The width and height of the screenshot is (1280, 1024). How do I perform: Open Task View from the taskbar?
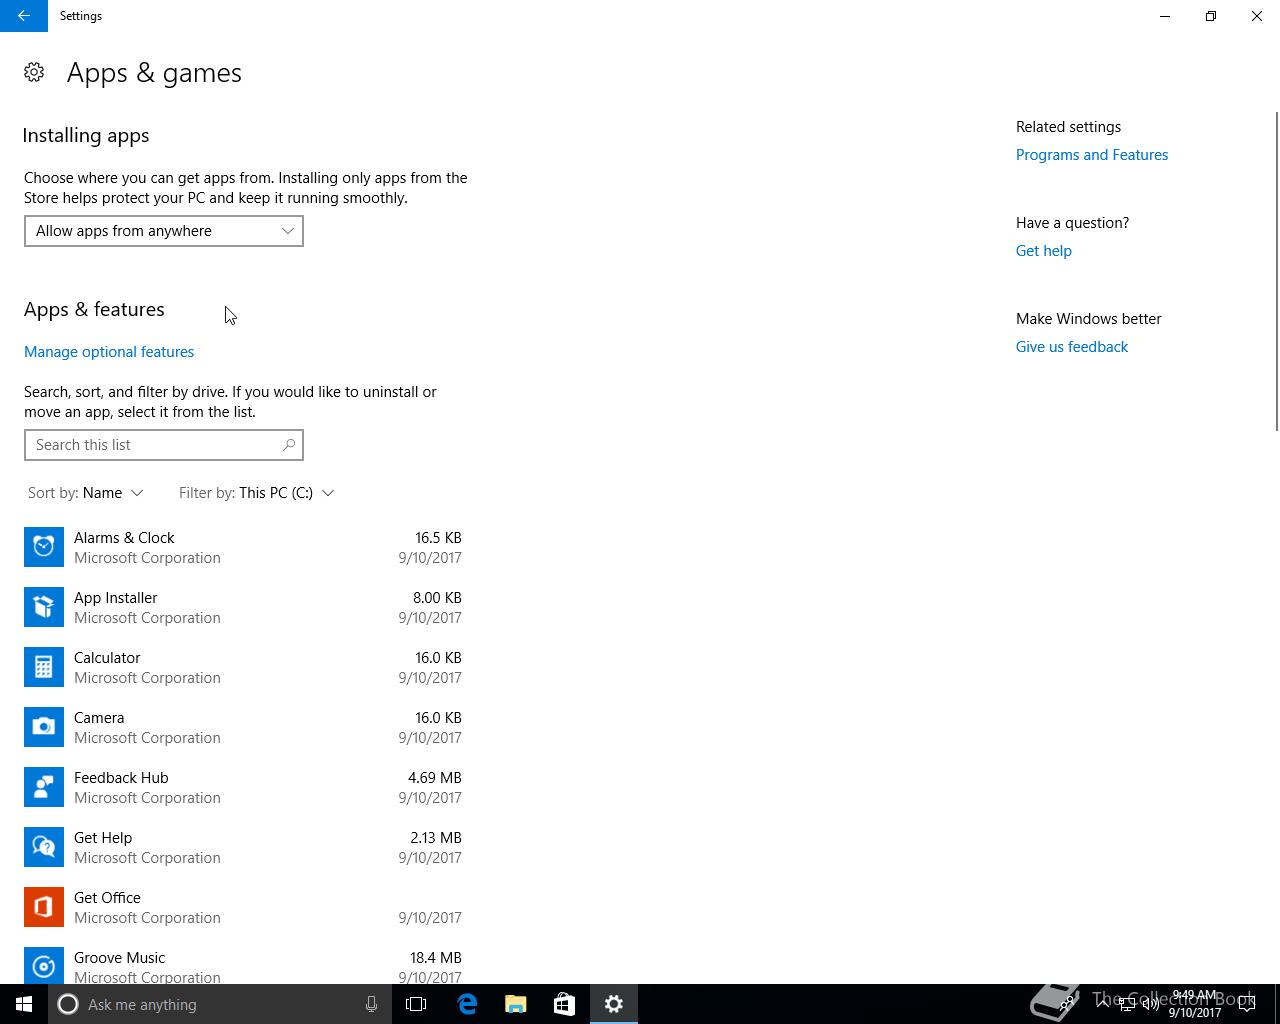tap(416, 1004)
